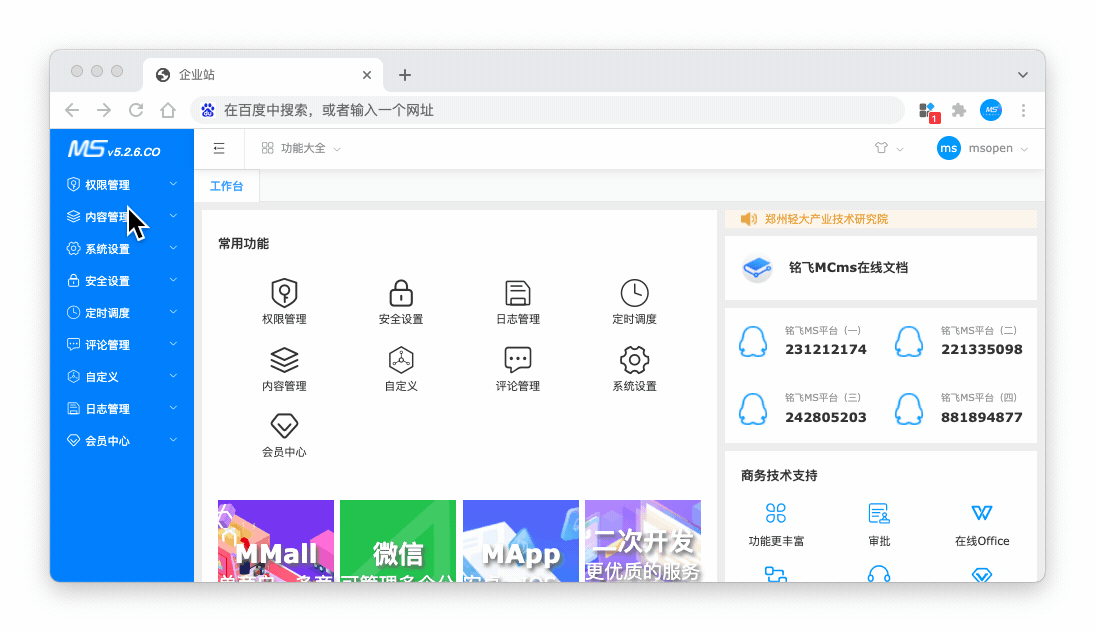Screen dimensions: 1095x632
Task: Open the theme shirt icon dropdown
Action: [x=888, y=148]
